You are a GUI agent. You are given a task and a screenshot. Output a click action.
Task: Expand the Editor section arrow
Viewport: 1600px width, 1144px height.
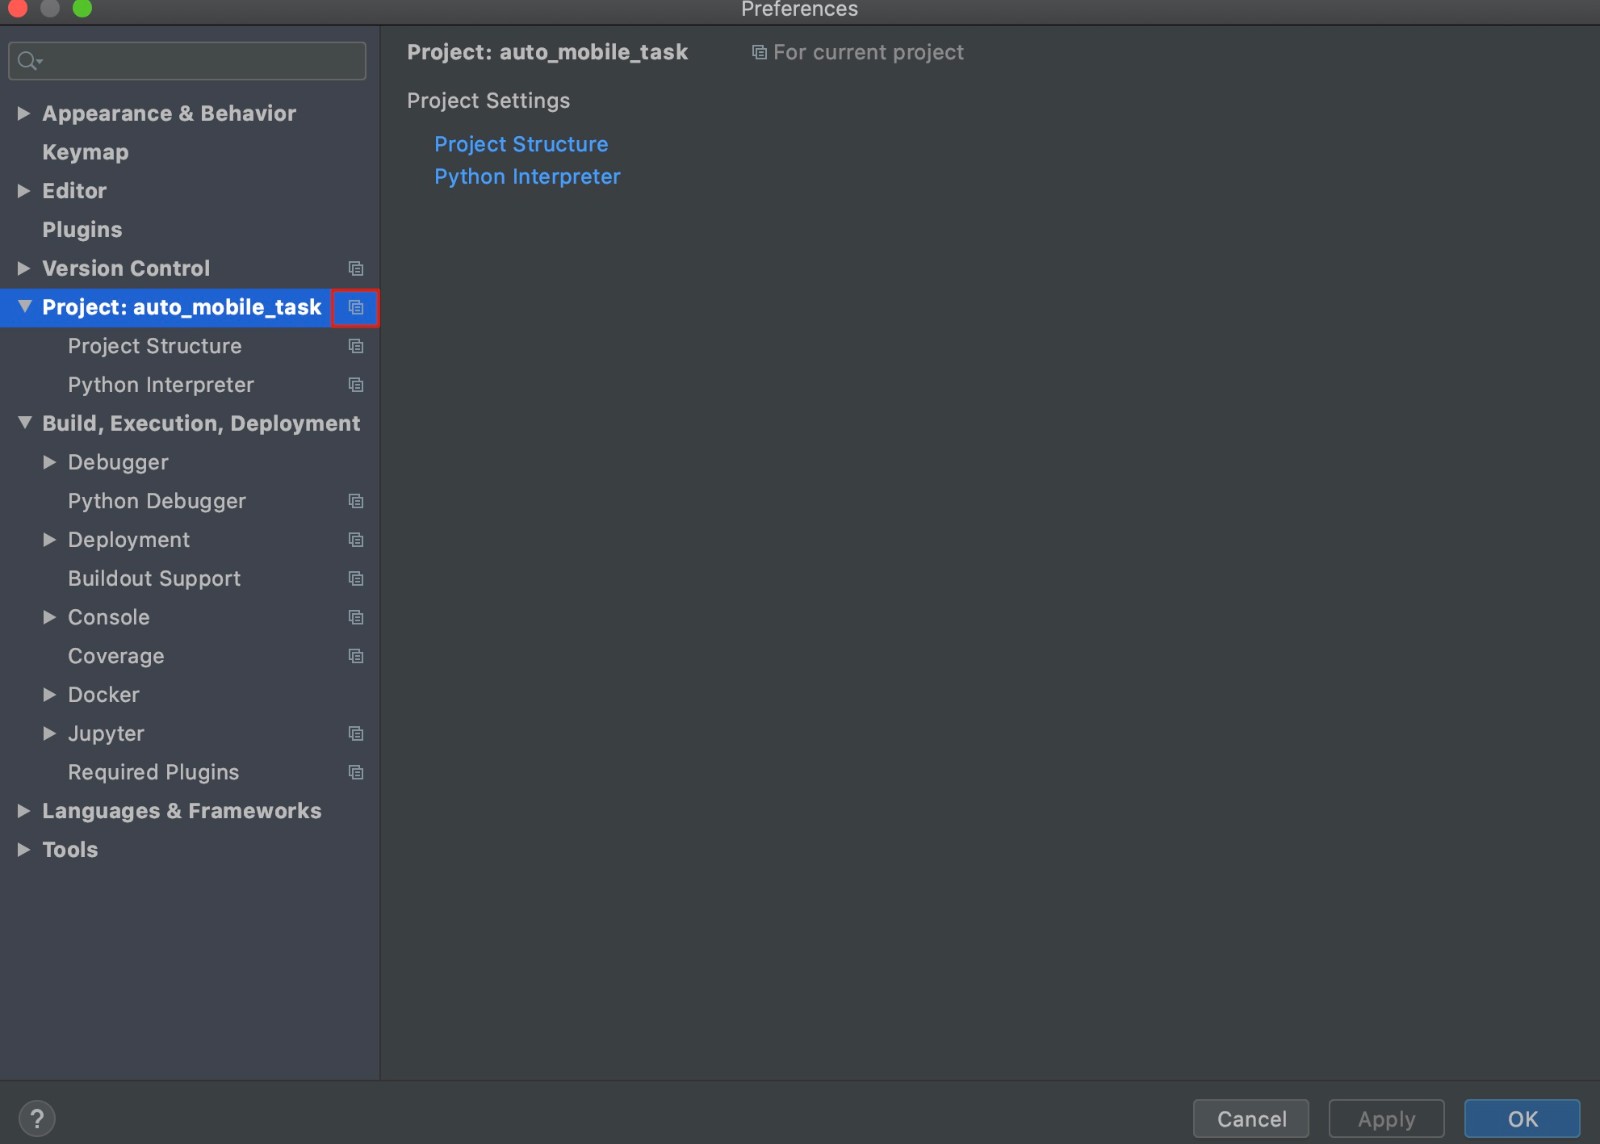[24, 190]
